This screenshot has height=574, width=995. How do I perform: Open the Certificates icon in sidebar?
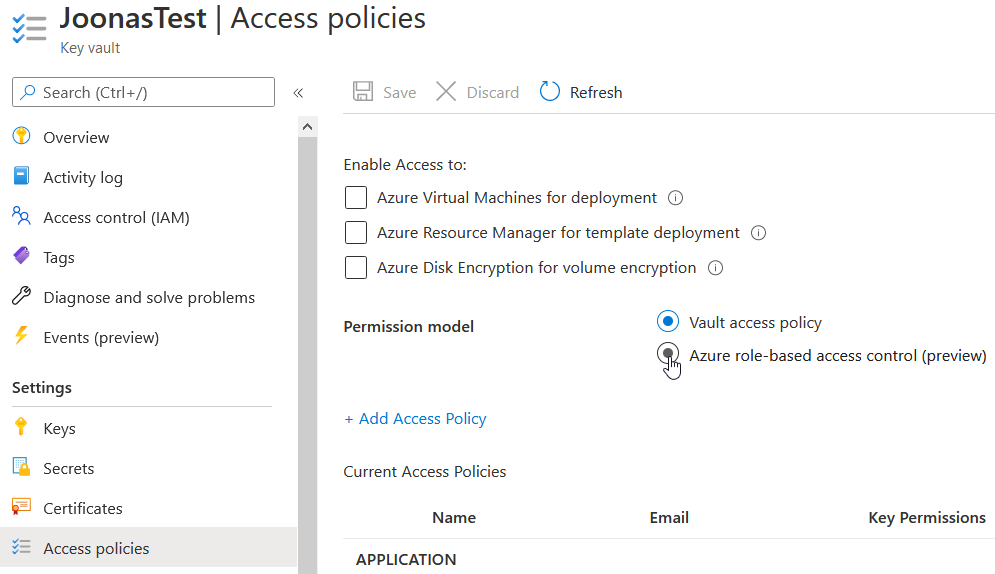click(x=21, y=508)
